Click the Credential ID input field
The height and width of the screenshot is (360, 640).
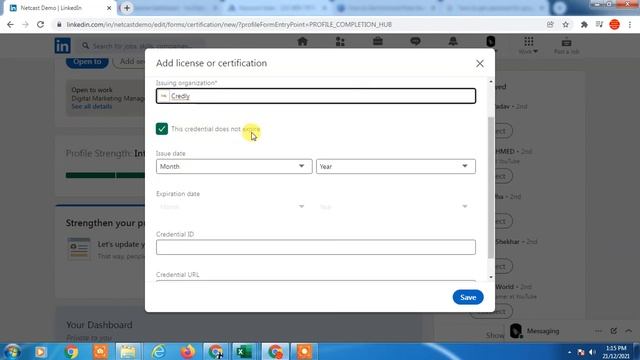tap(316, 247)
